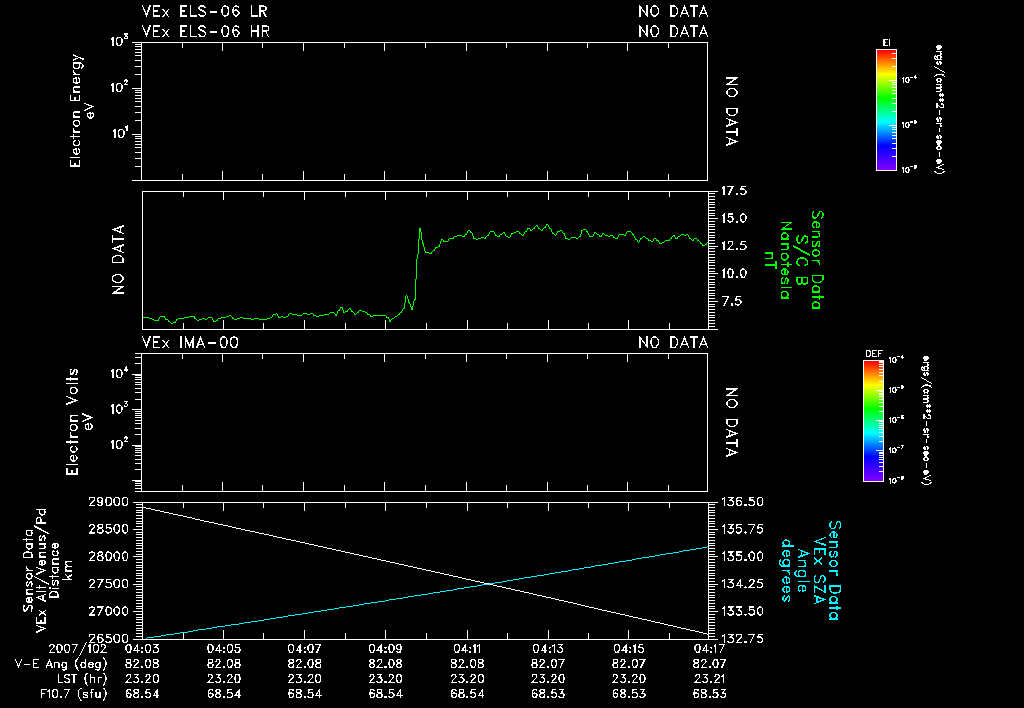Click the 04:13 time tick label
This screenshot has width=1024, height=708.
548,649
